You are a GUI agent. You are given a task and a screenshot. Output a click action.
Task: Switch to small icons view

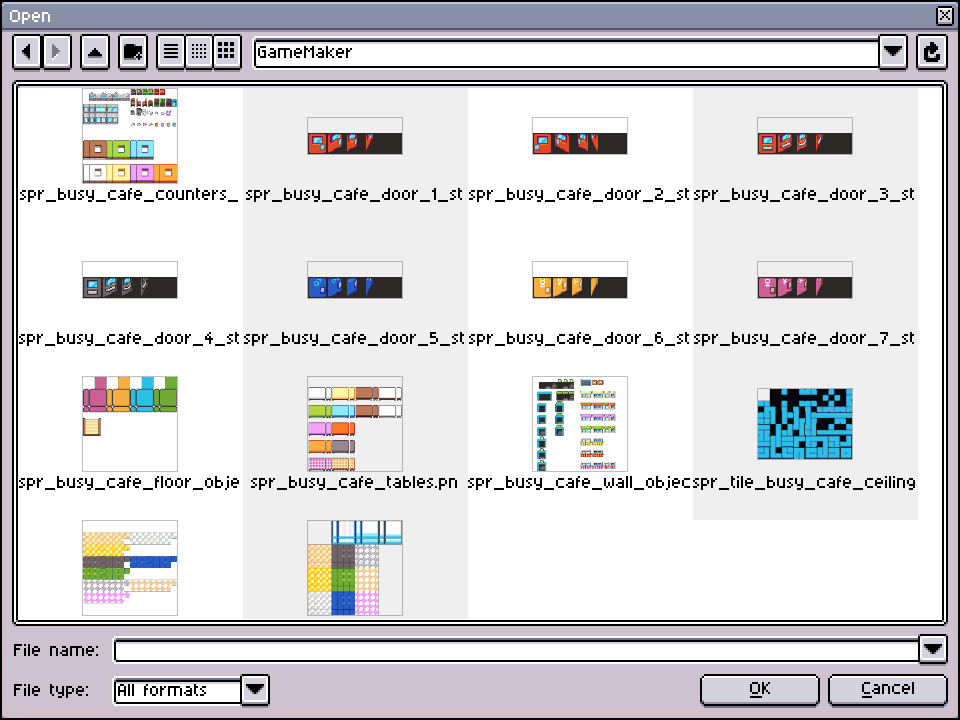(199, 52)
